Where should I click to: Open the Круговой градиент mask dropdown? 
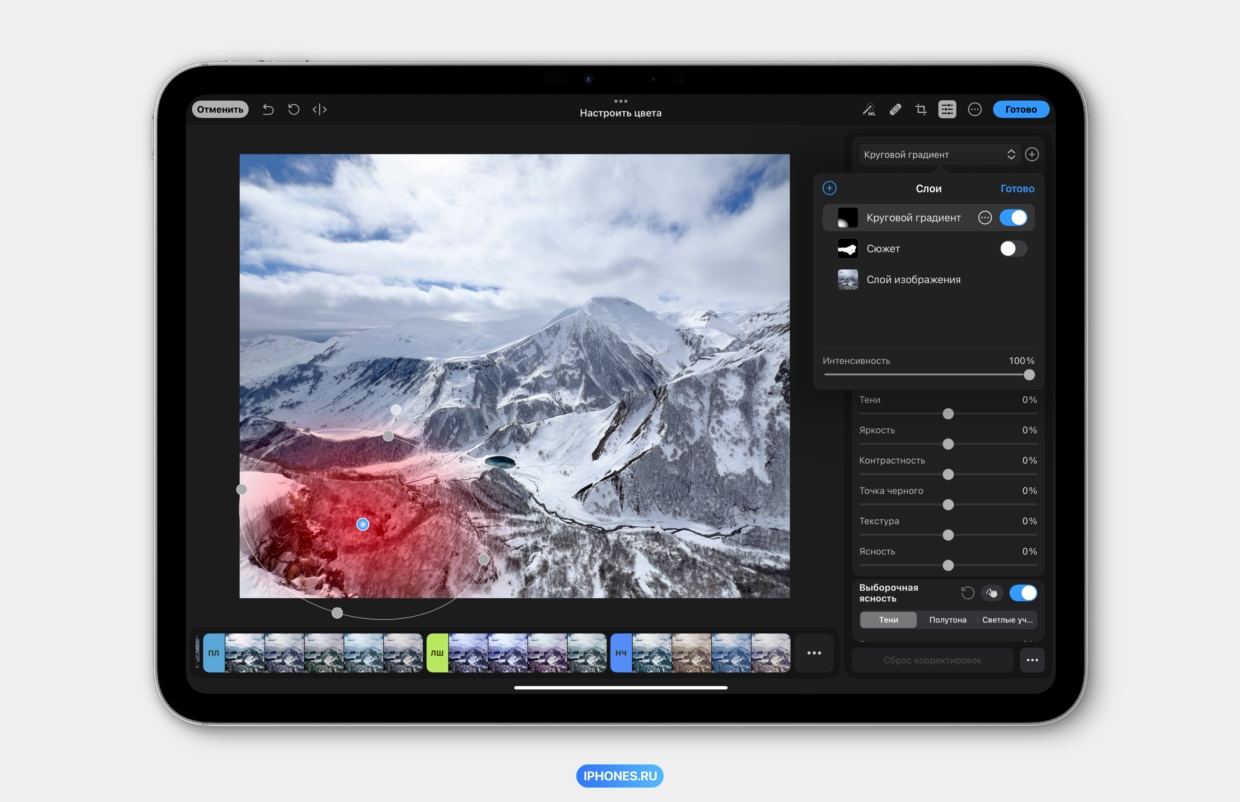(939, 154)
